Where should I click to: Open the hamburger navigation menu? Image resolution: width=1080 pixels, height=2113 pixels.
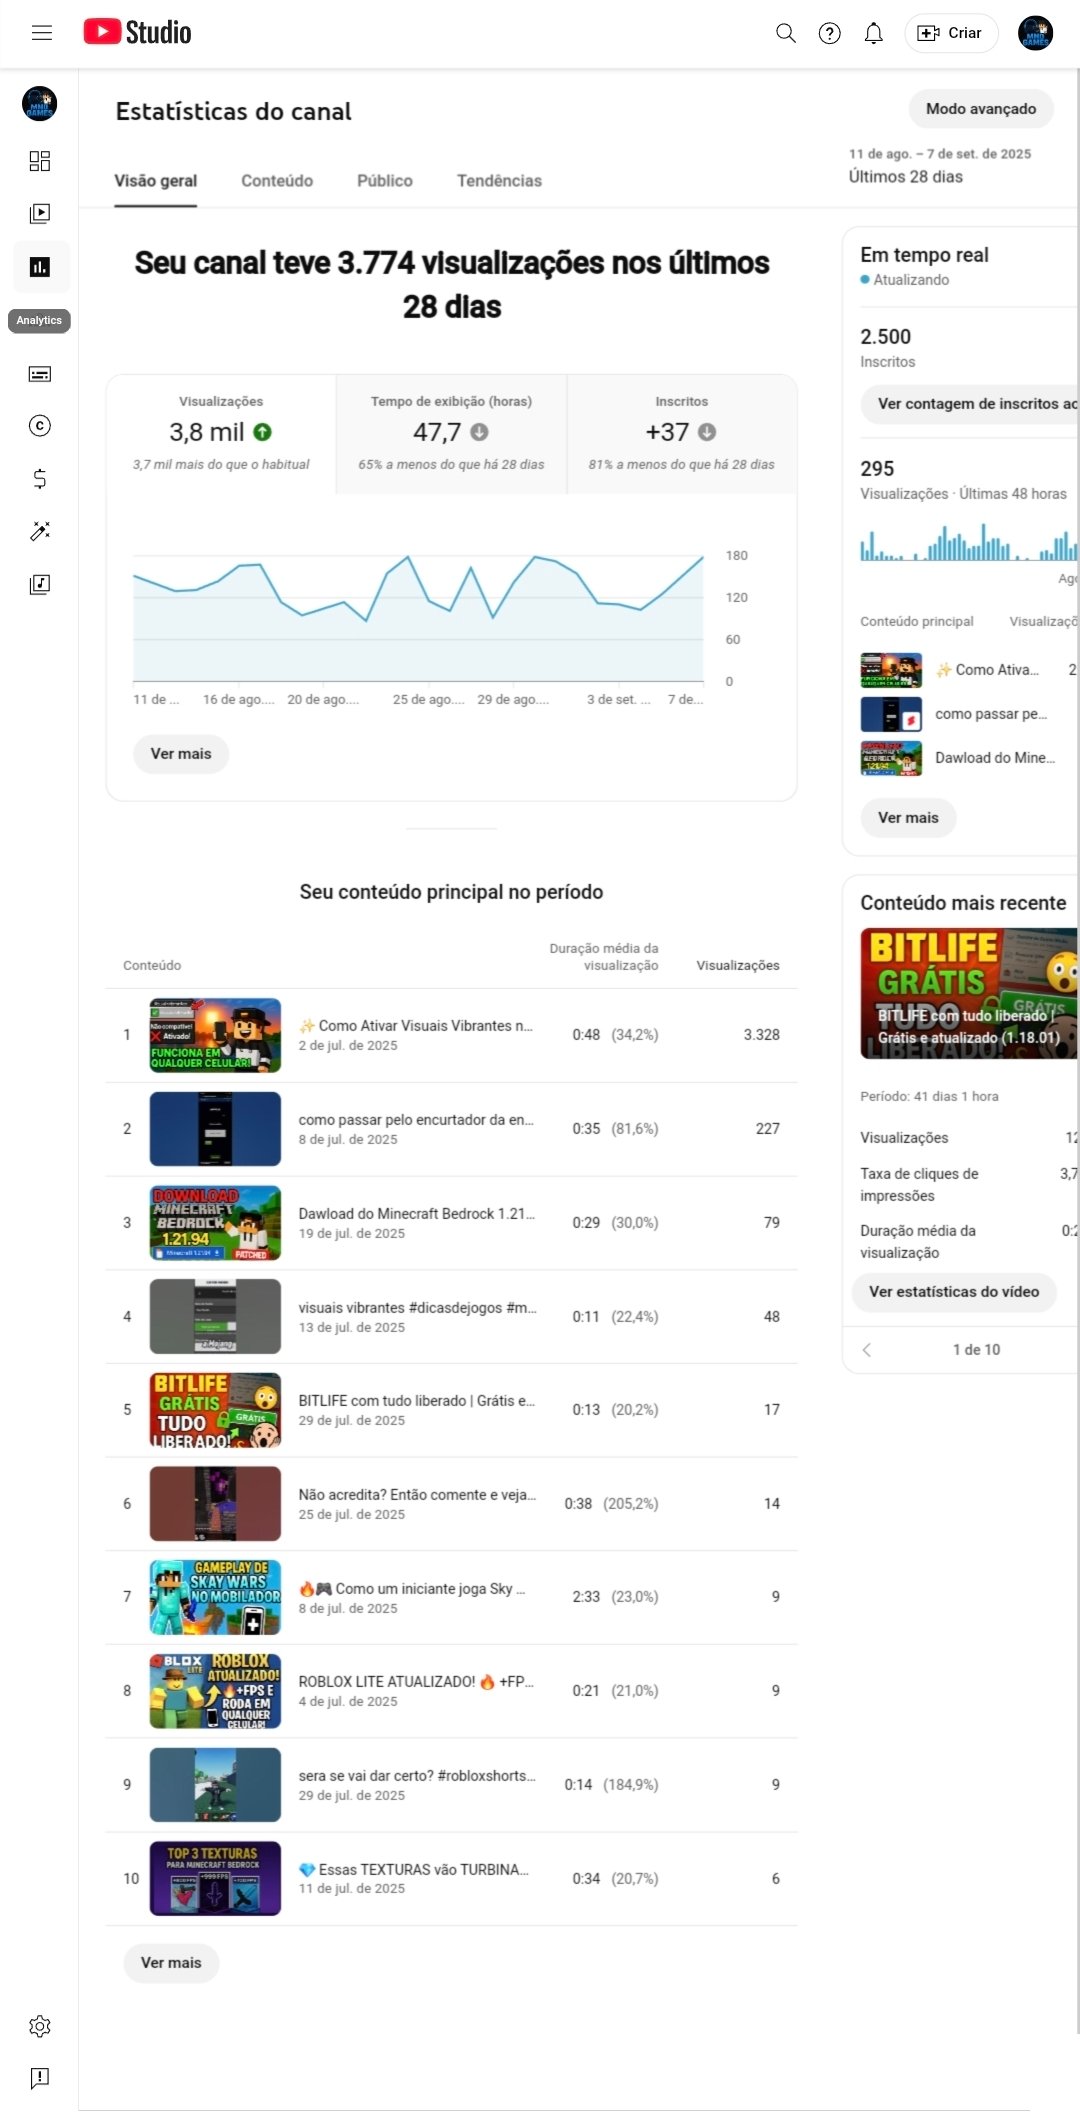41,33
